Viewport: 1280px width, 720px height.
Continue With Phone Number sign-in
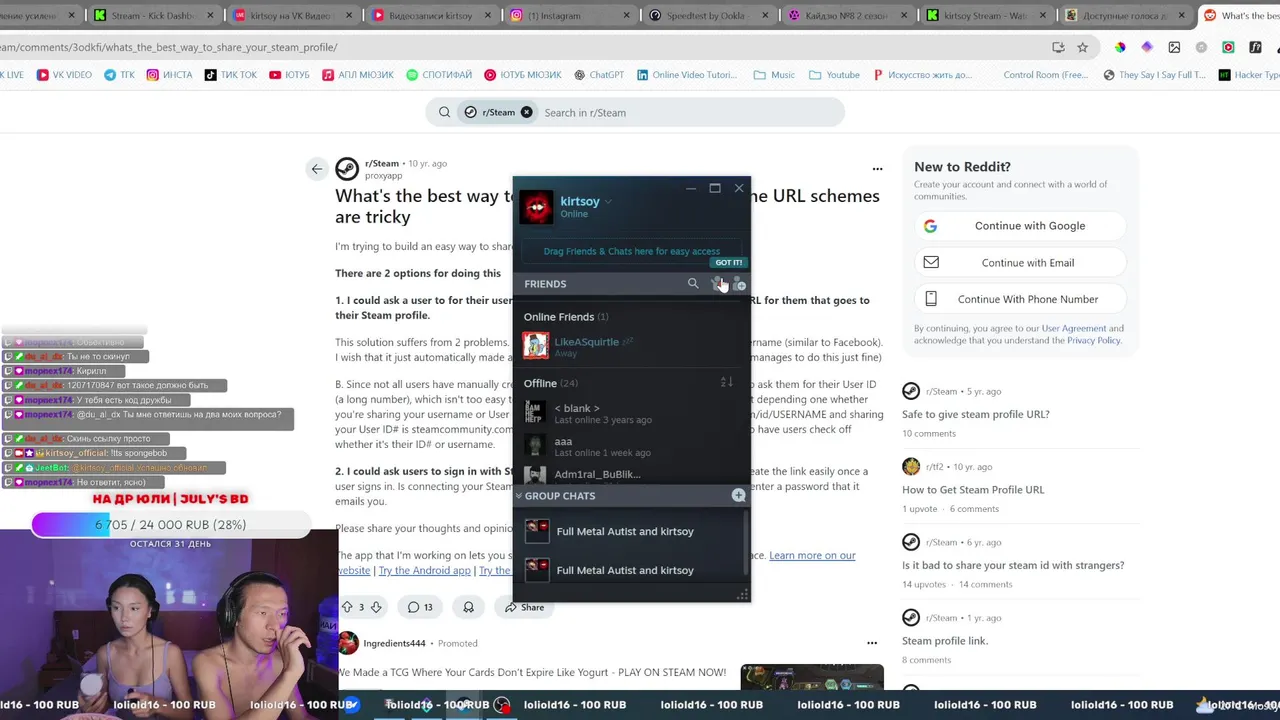point(1020,299)
